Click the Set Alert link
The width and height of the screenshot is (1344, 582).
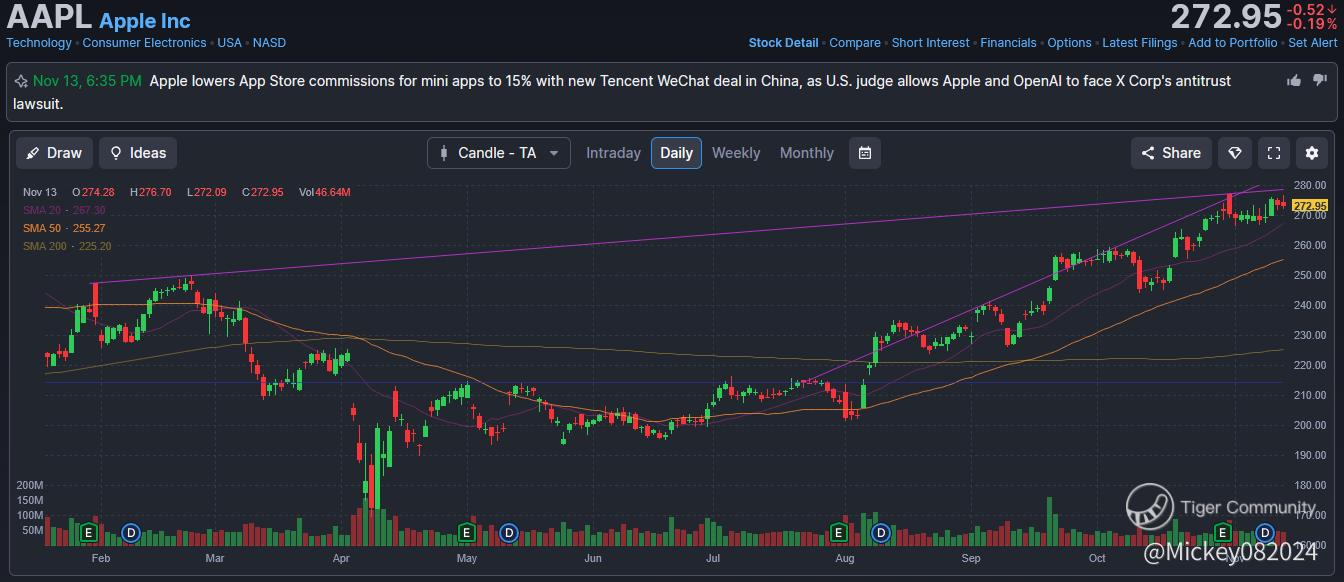pos(1312,43)
